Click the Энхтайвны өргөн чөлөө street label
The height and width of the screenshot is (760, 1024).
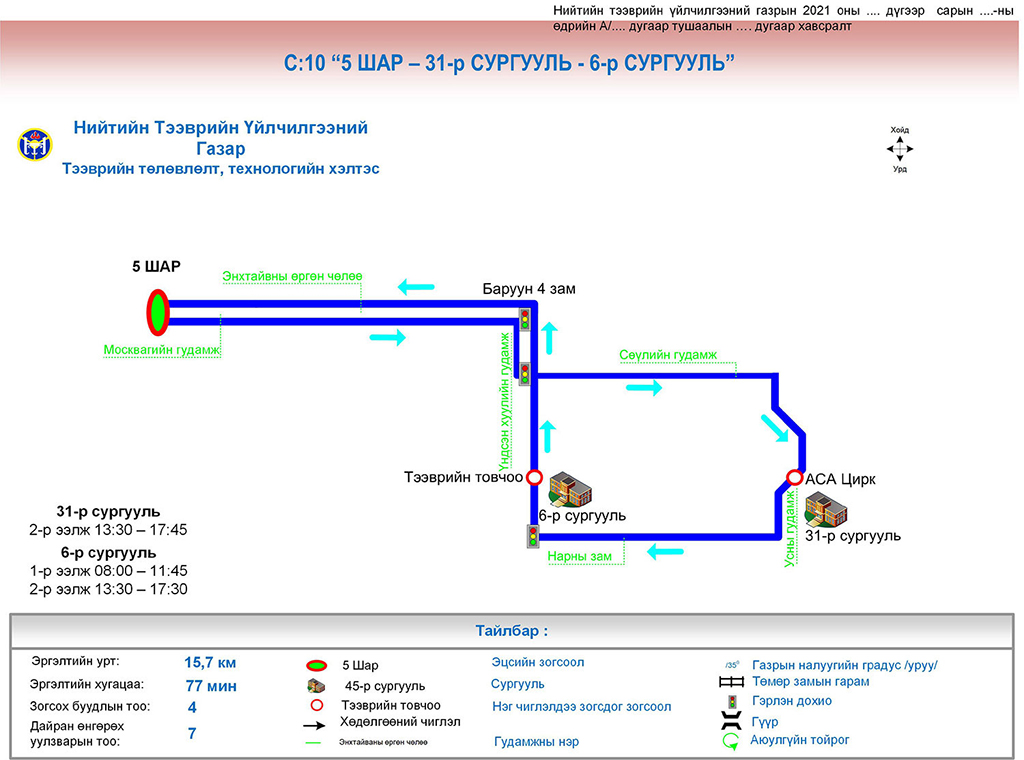pos(292,276)
